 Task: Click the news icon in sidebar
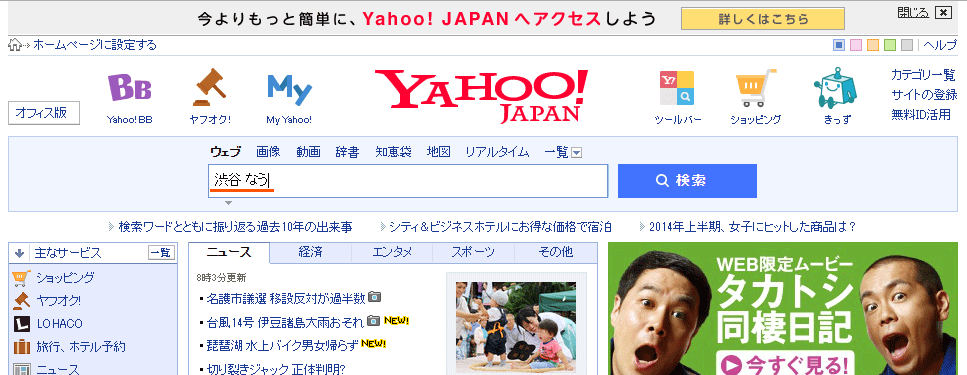22,369
